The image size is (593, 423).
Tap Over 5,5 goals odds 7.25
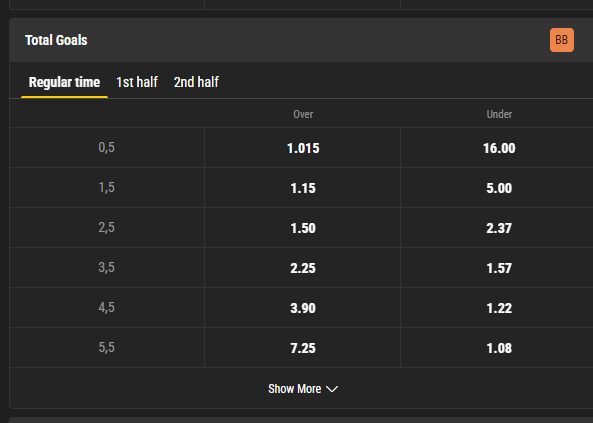click(x=303, y=348)
